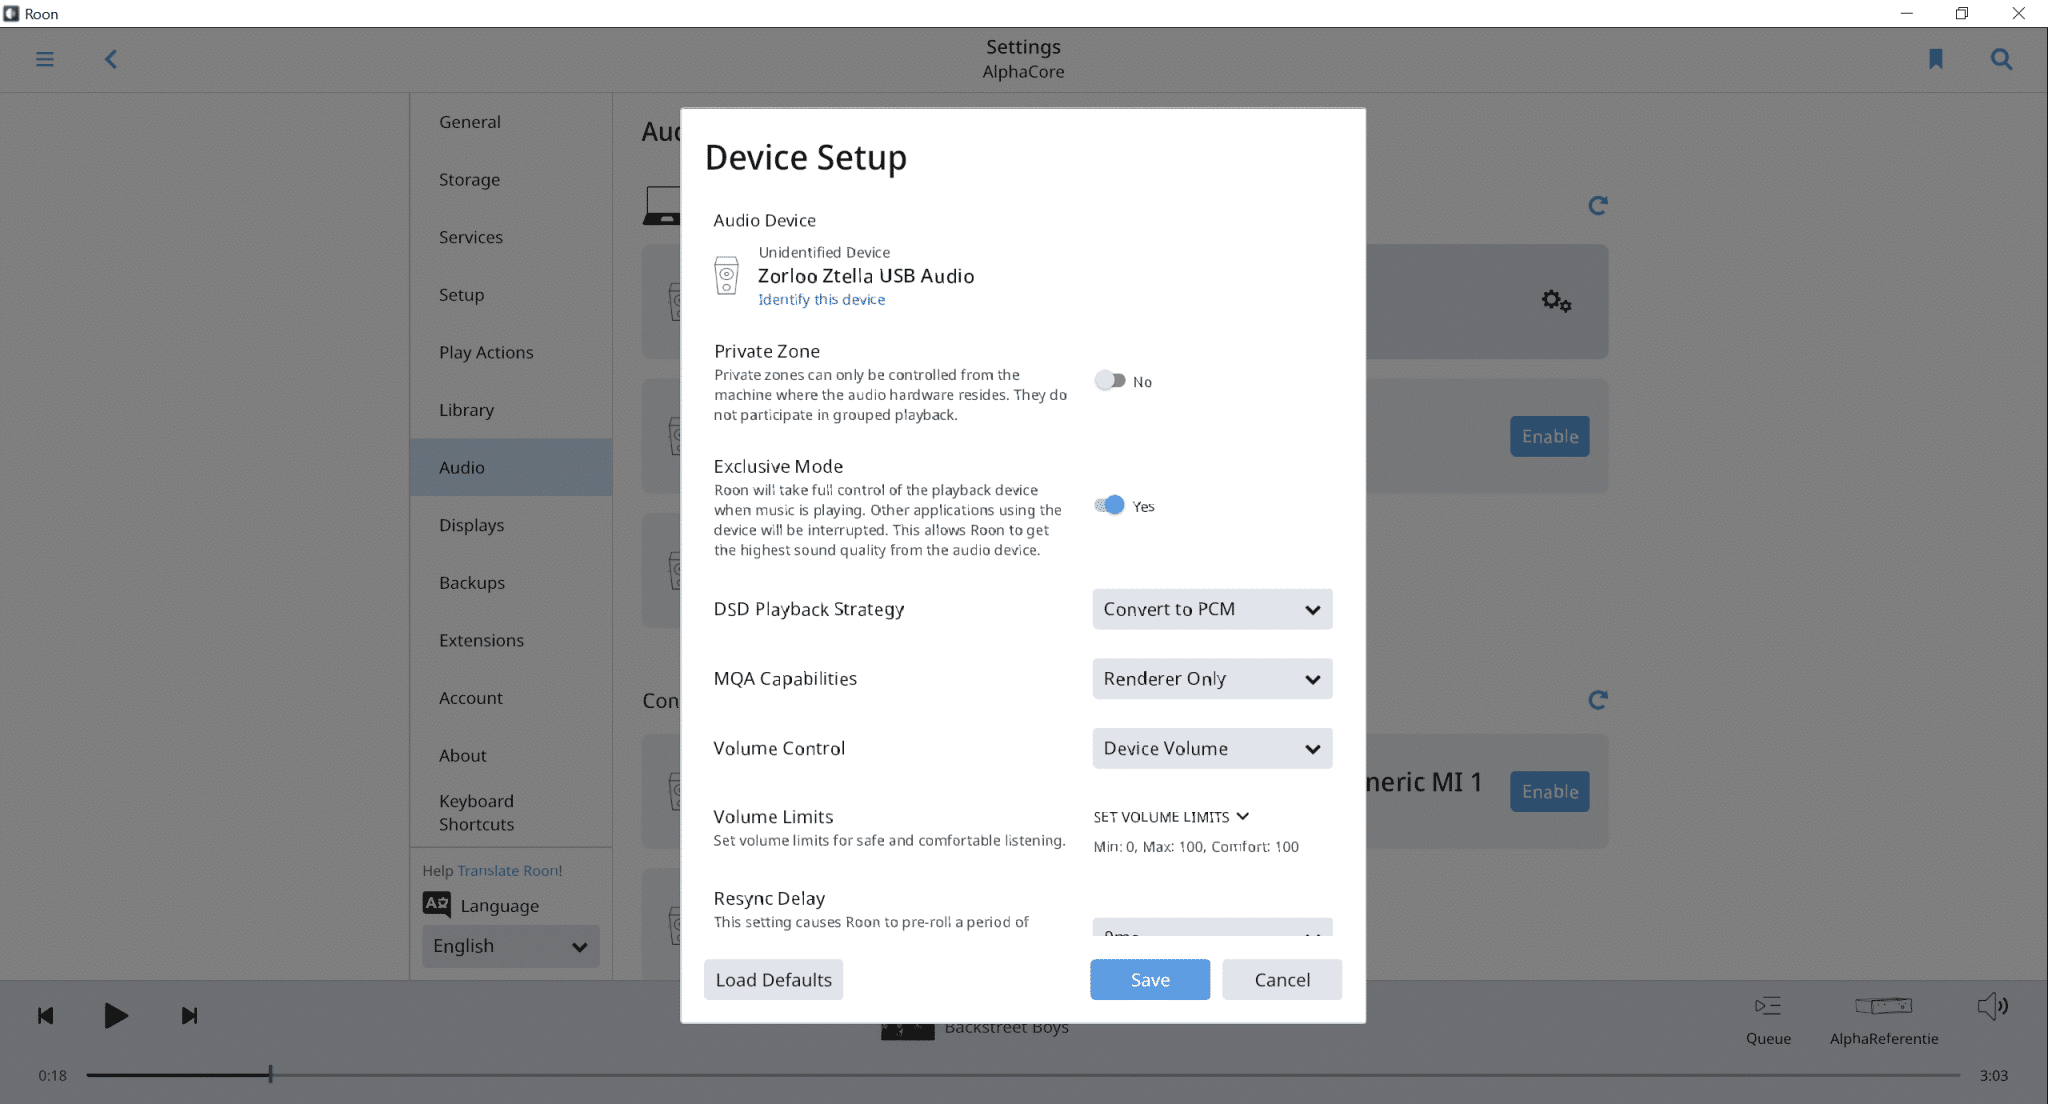Viewport: 2048px width, 1104px height.
Task: Open the MQA Capabilities dropdown
Action: coord(1212,679)
